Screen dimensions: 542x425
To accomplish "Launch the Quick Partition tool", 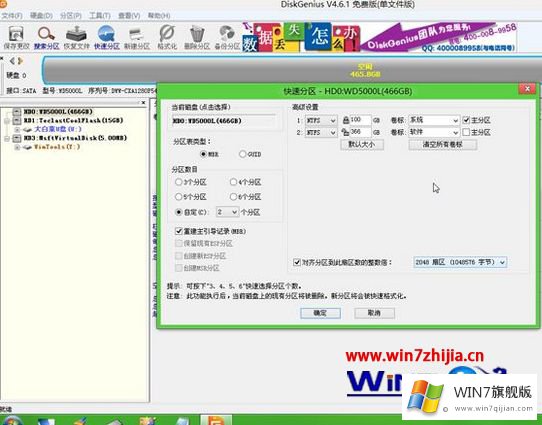I will tap(106, 37).
